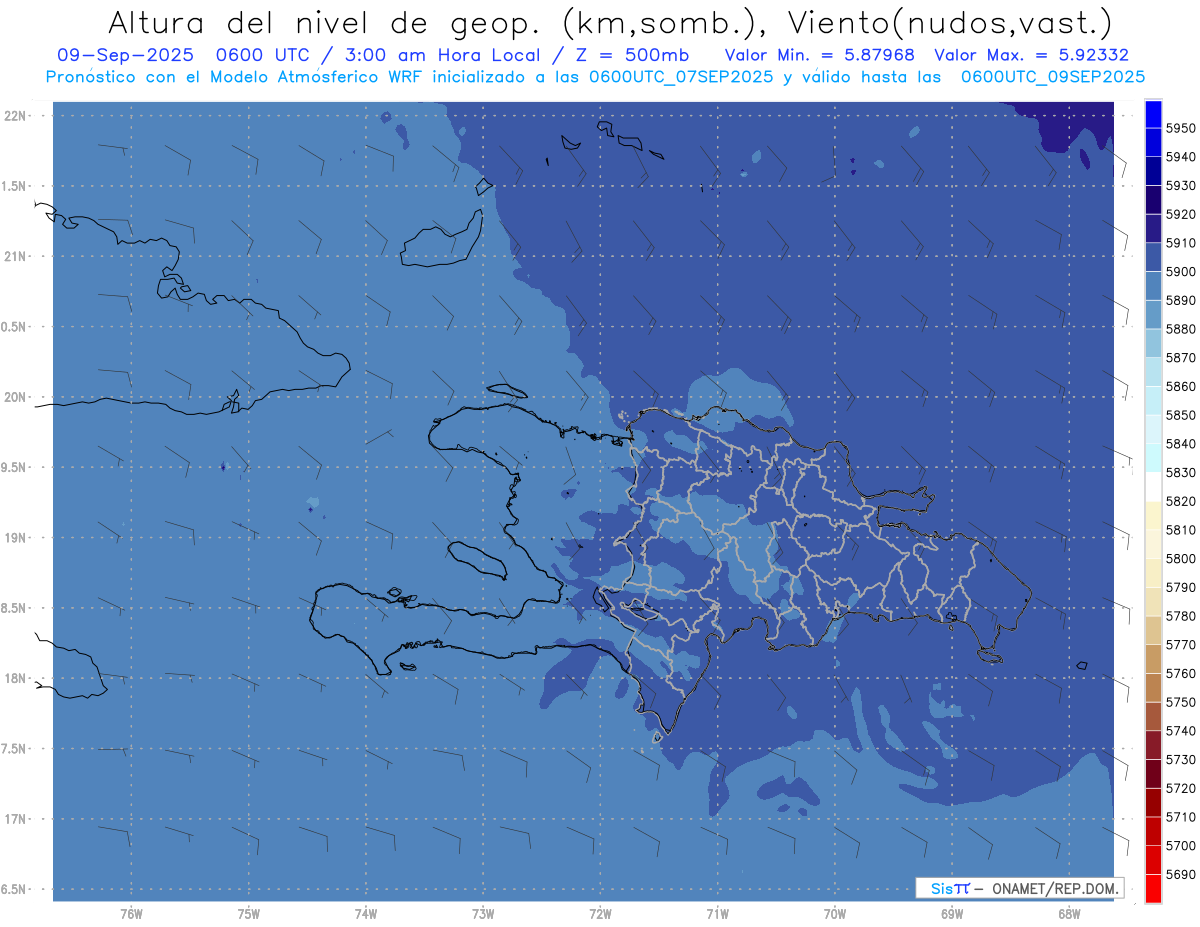
Task: Click the '69W' longitude axis label
Action: pos(952,914)
